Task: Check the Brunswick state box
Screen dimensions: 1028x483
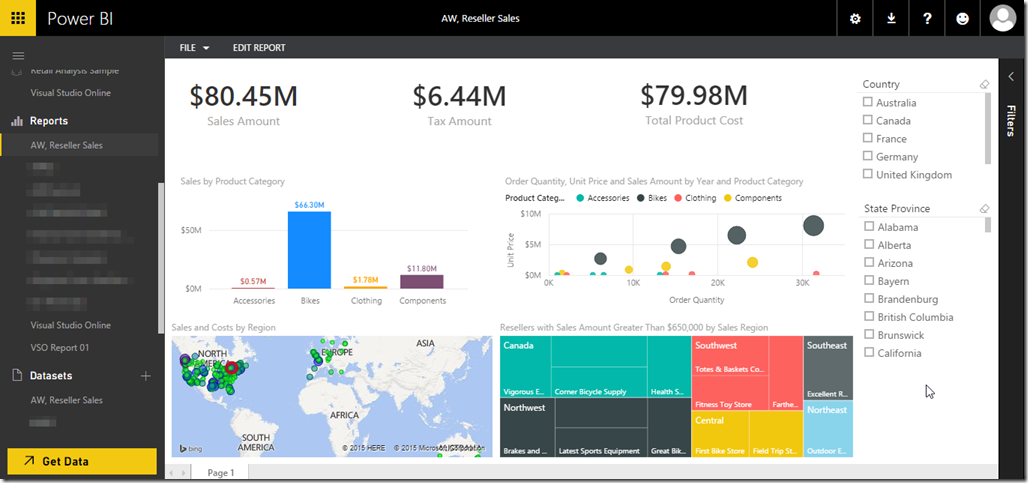Action: [x=869, y=335]
